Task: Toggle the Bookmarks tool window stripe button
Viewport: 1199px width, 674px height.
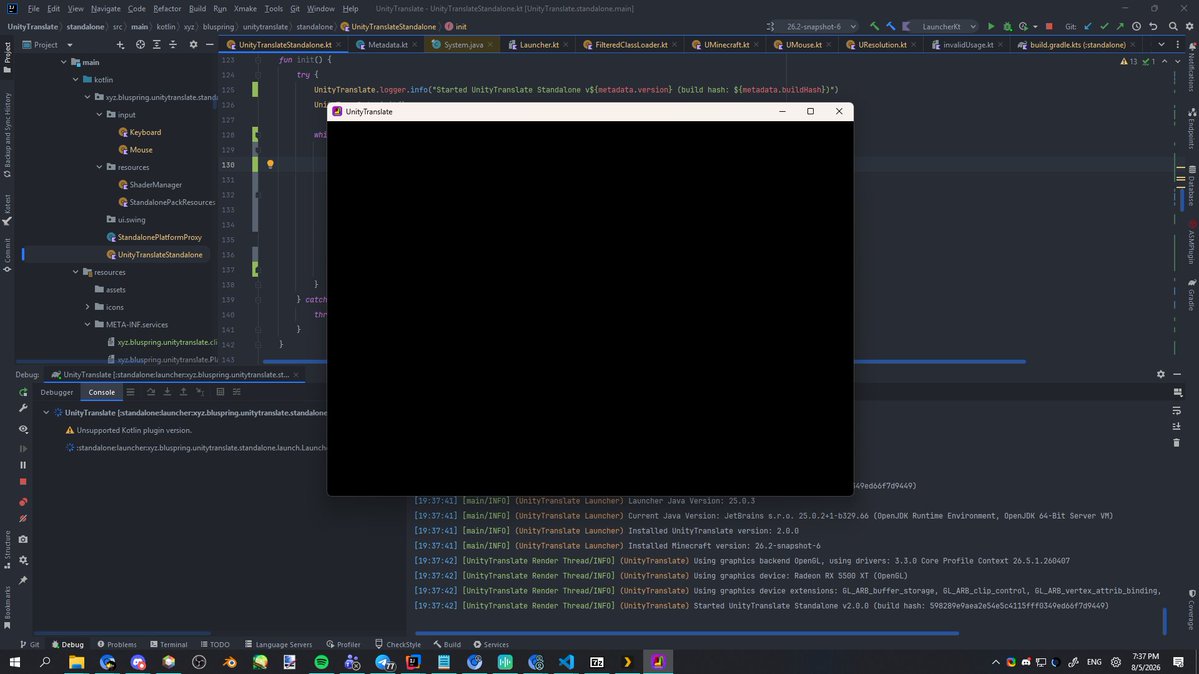Action: [x=7, y=607]
